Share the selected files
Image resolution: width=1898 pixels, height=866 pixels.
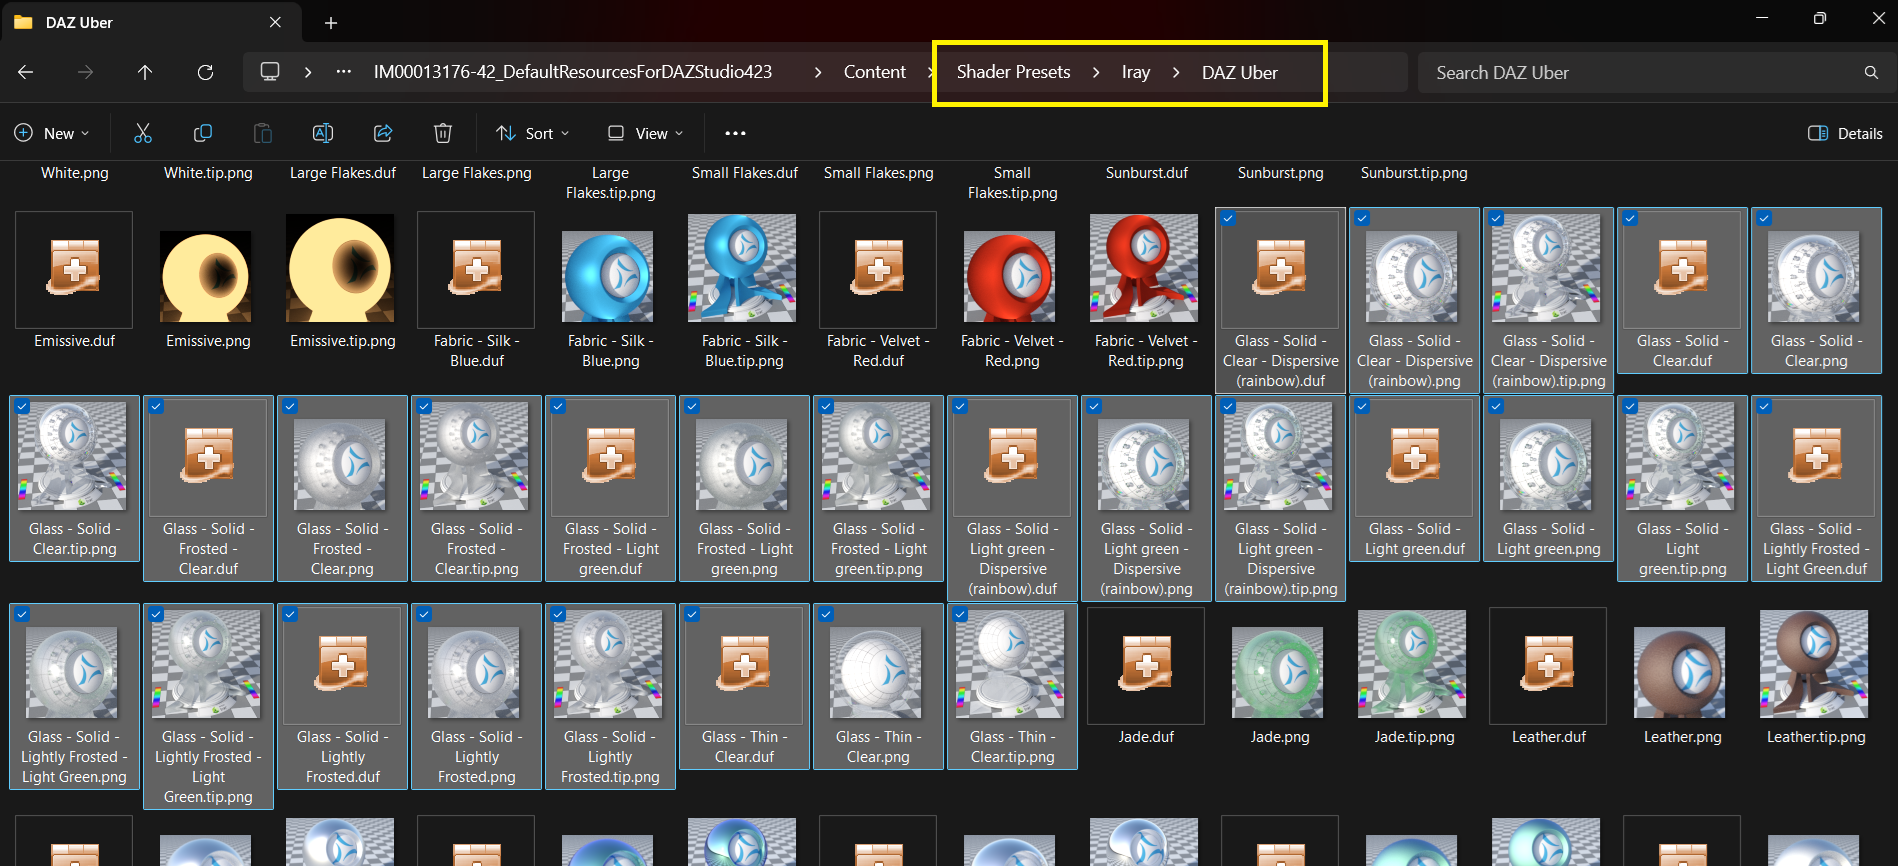383,133
